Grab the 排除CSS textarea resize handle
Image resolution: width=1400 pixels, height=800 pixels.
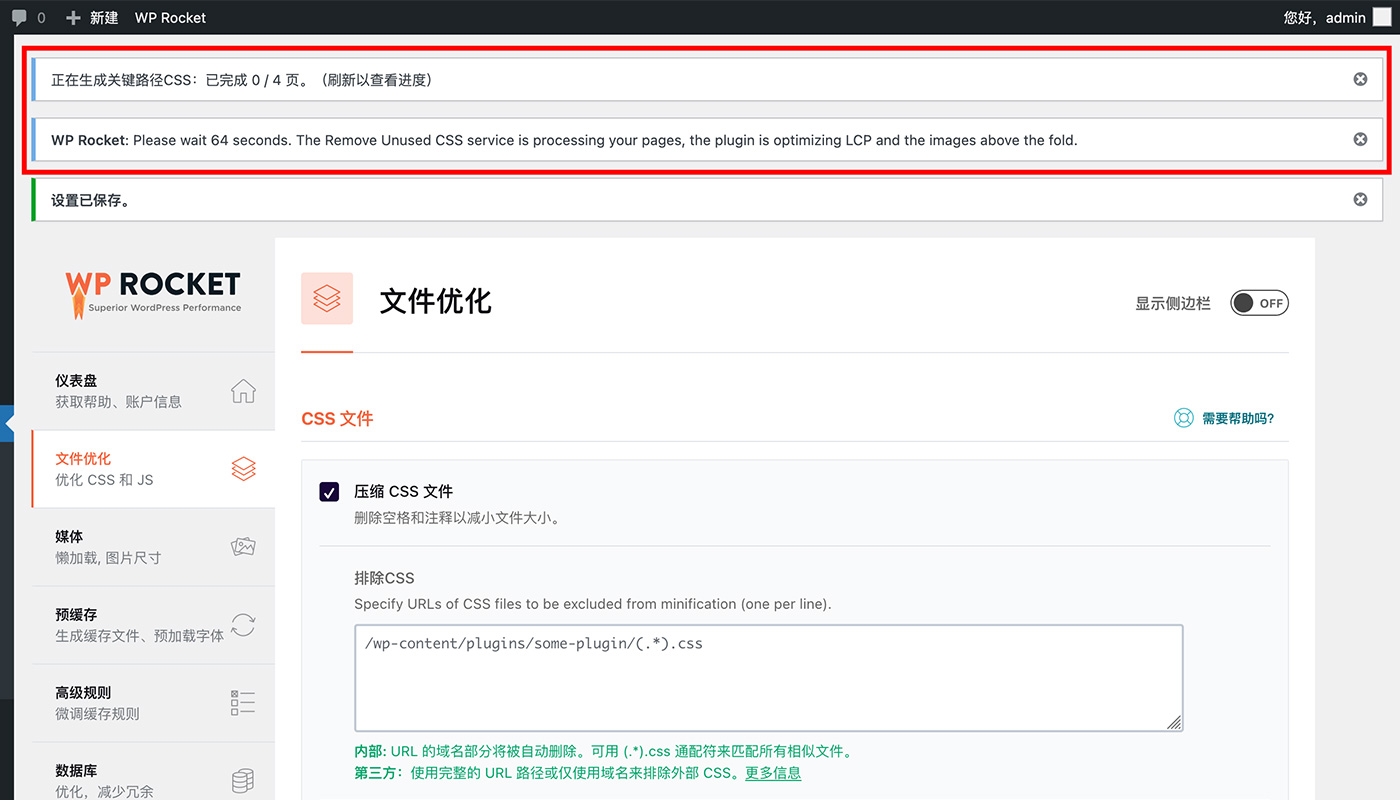tap(1174, 722)
